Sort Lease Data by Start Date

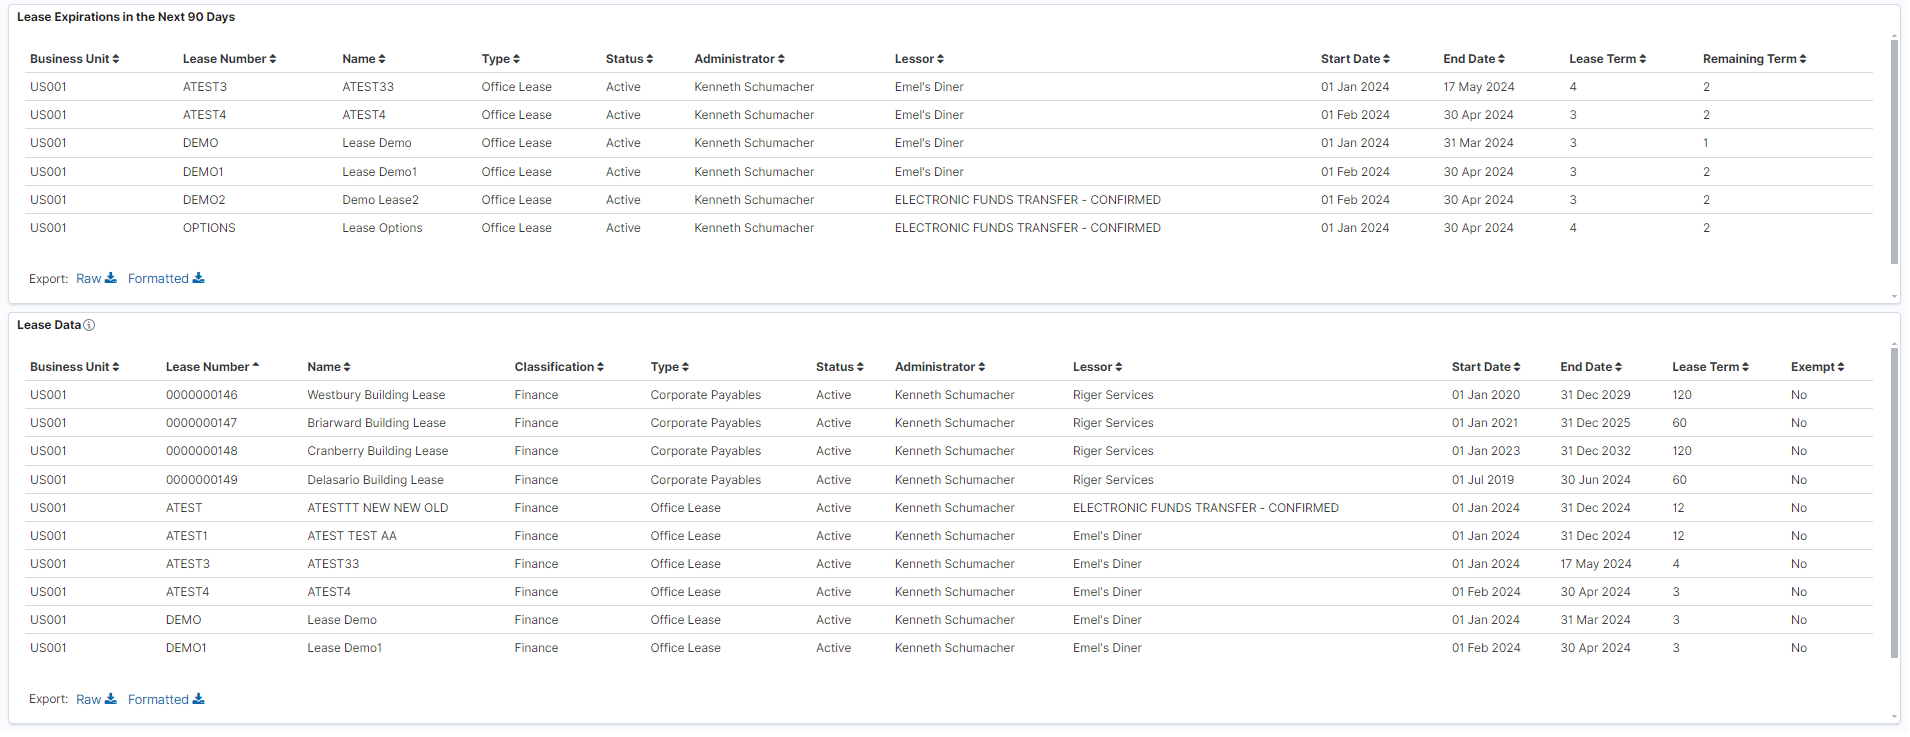pyautogui.click(x=1486, y=367)
